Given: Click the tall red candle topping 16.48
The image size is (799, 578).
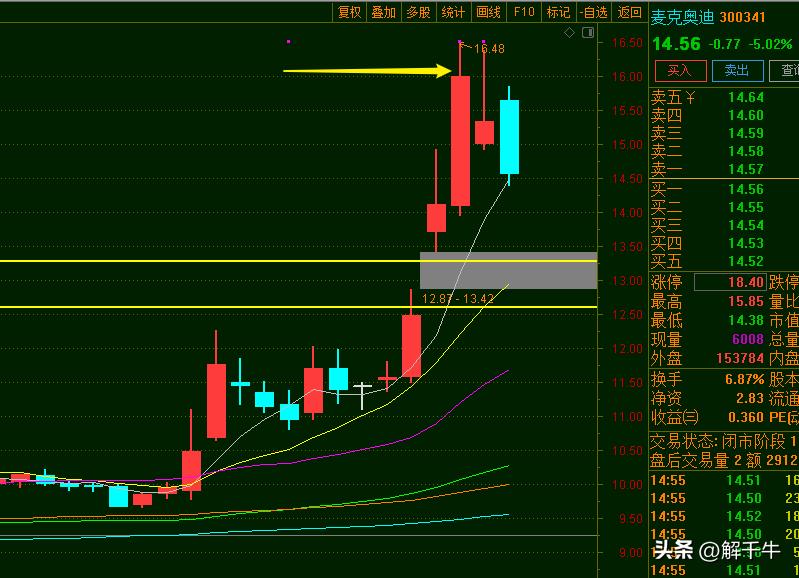Looking at the screenshot, I should click(x=460, y=141).
